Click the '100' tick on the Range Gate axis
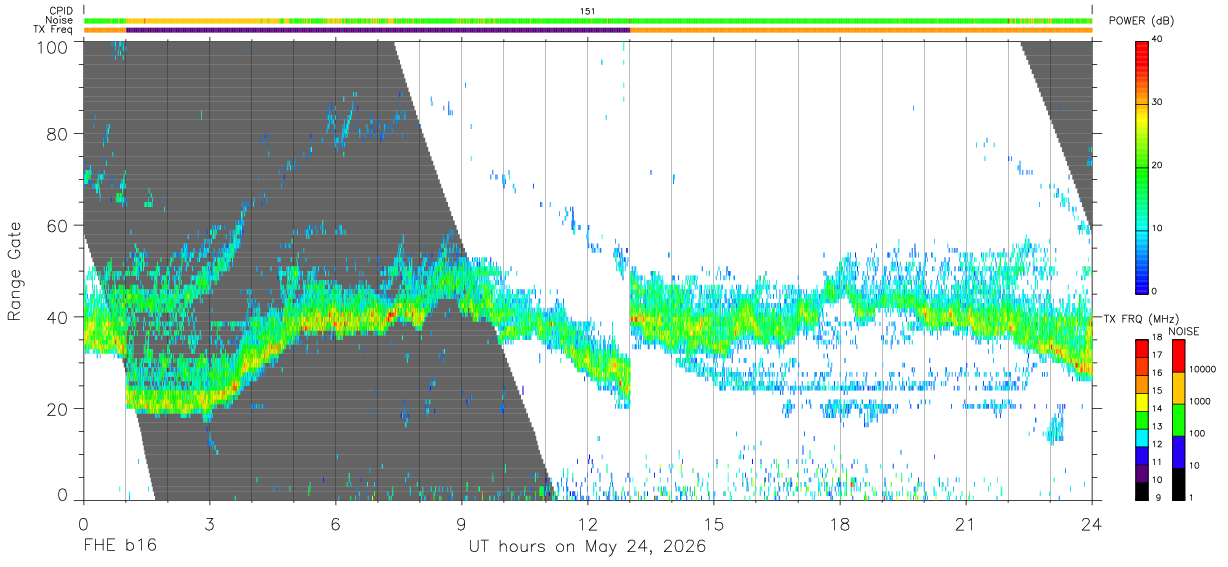 (51, 47)
